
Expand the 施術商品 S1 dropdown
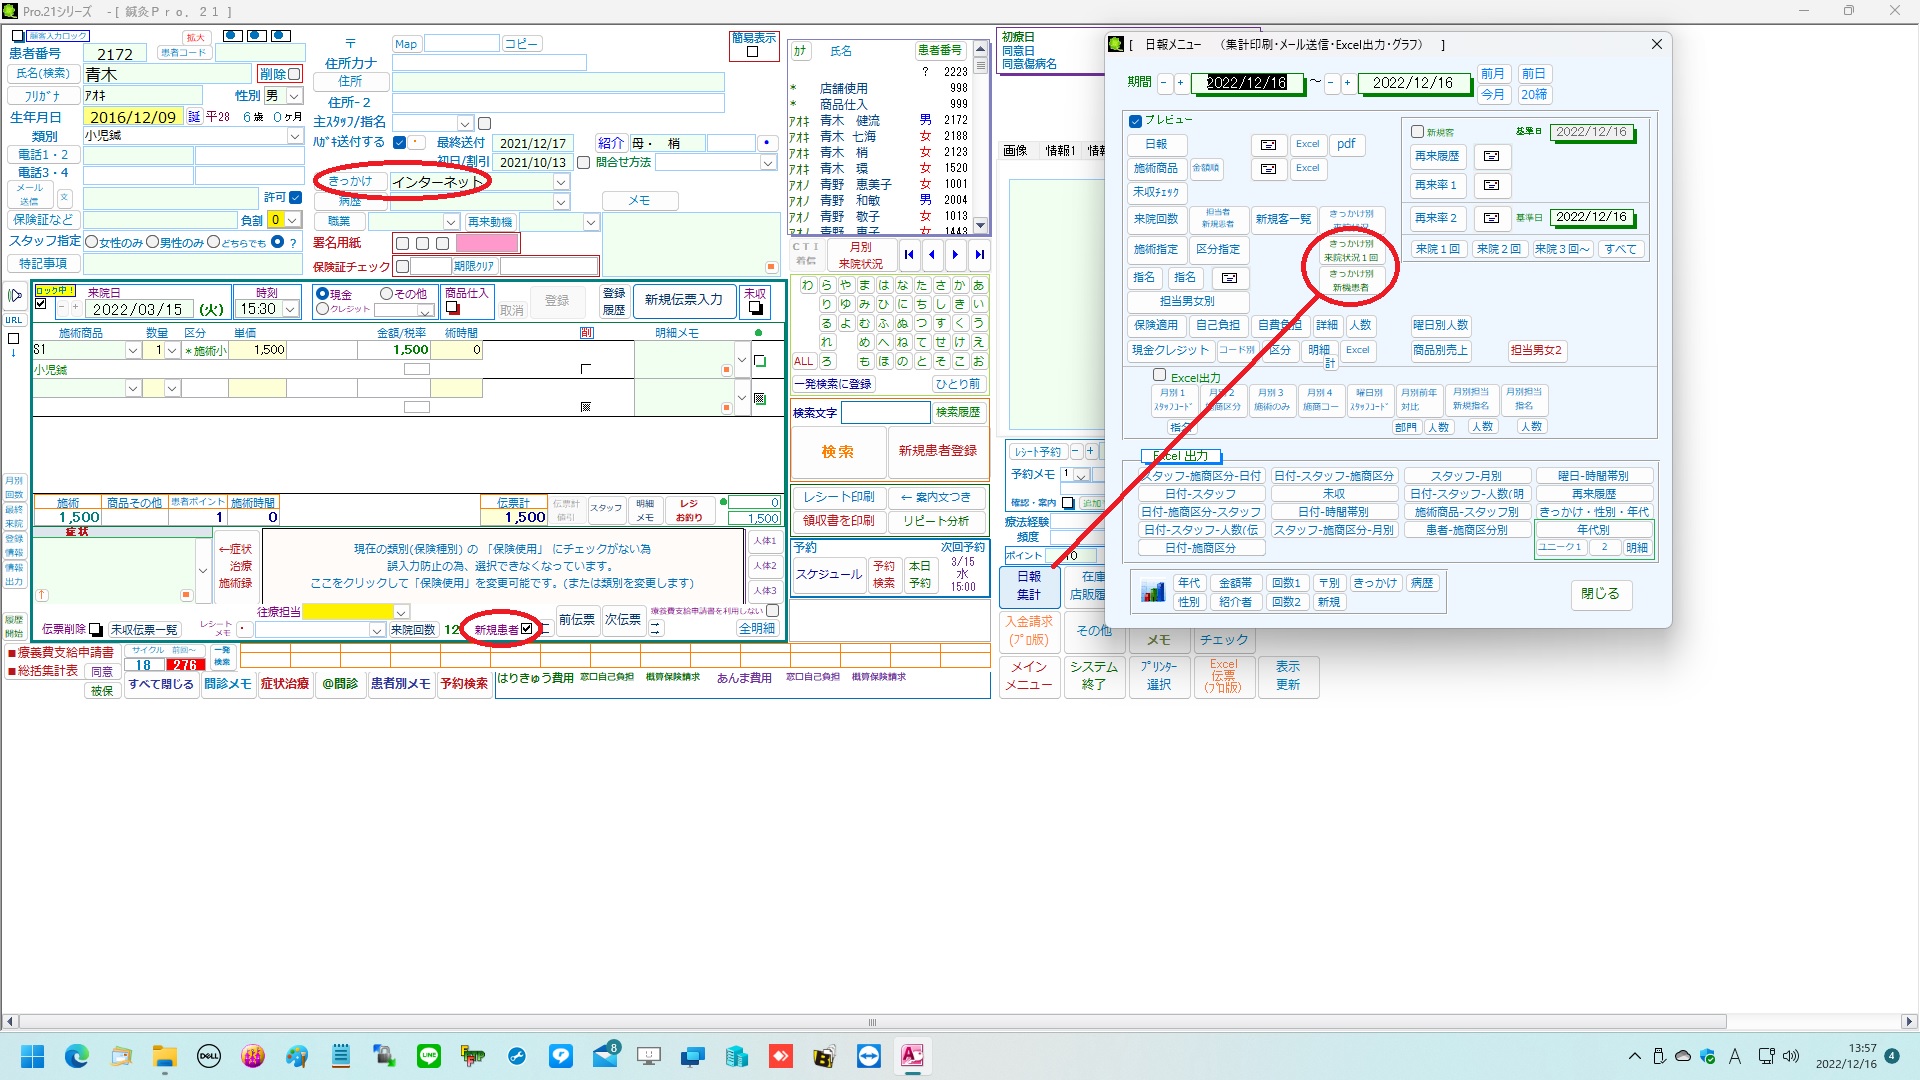point(132,350)
